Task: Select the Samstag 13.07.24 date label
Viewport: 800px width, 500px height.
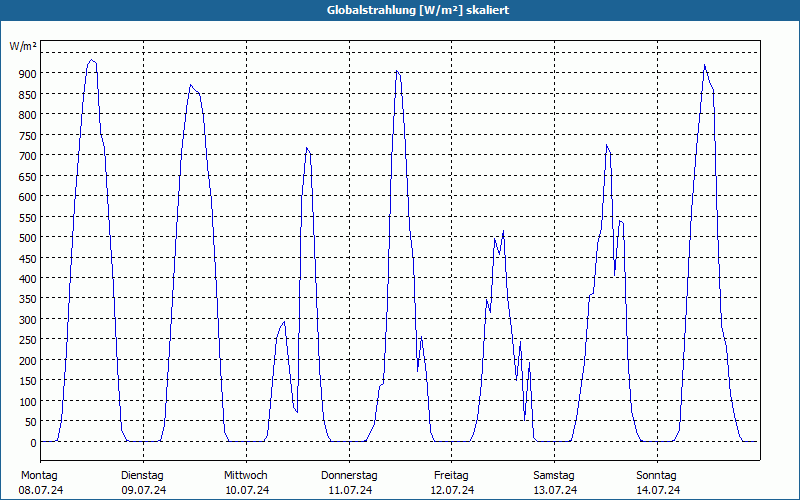Action: [x=555, y=483]
